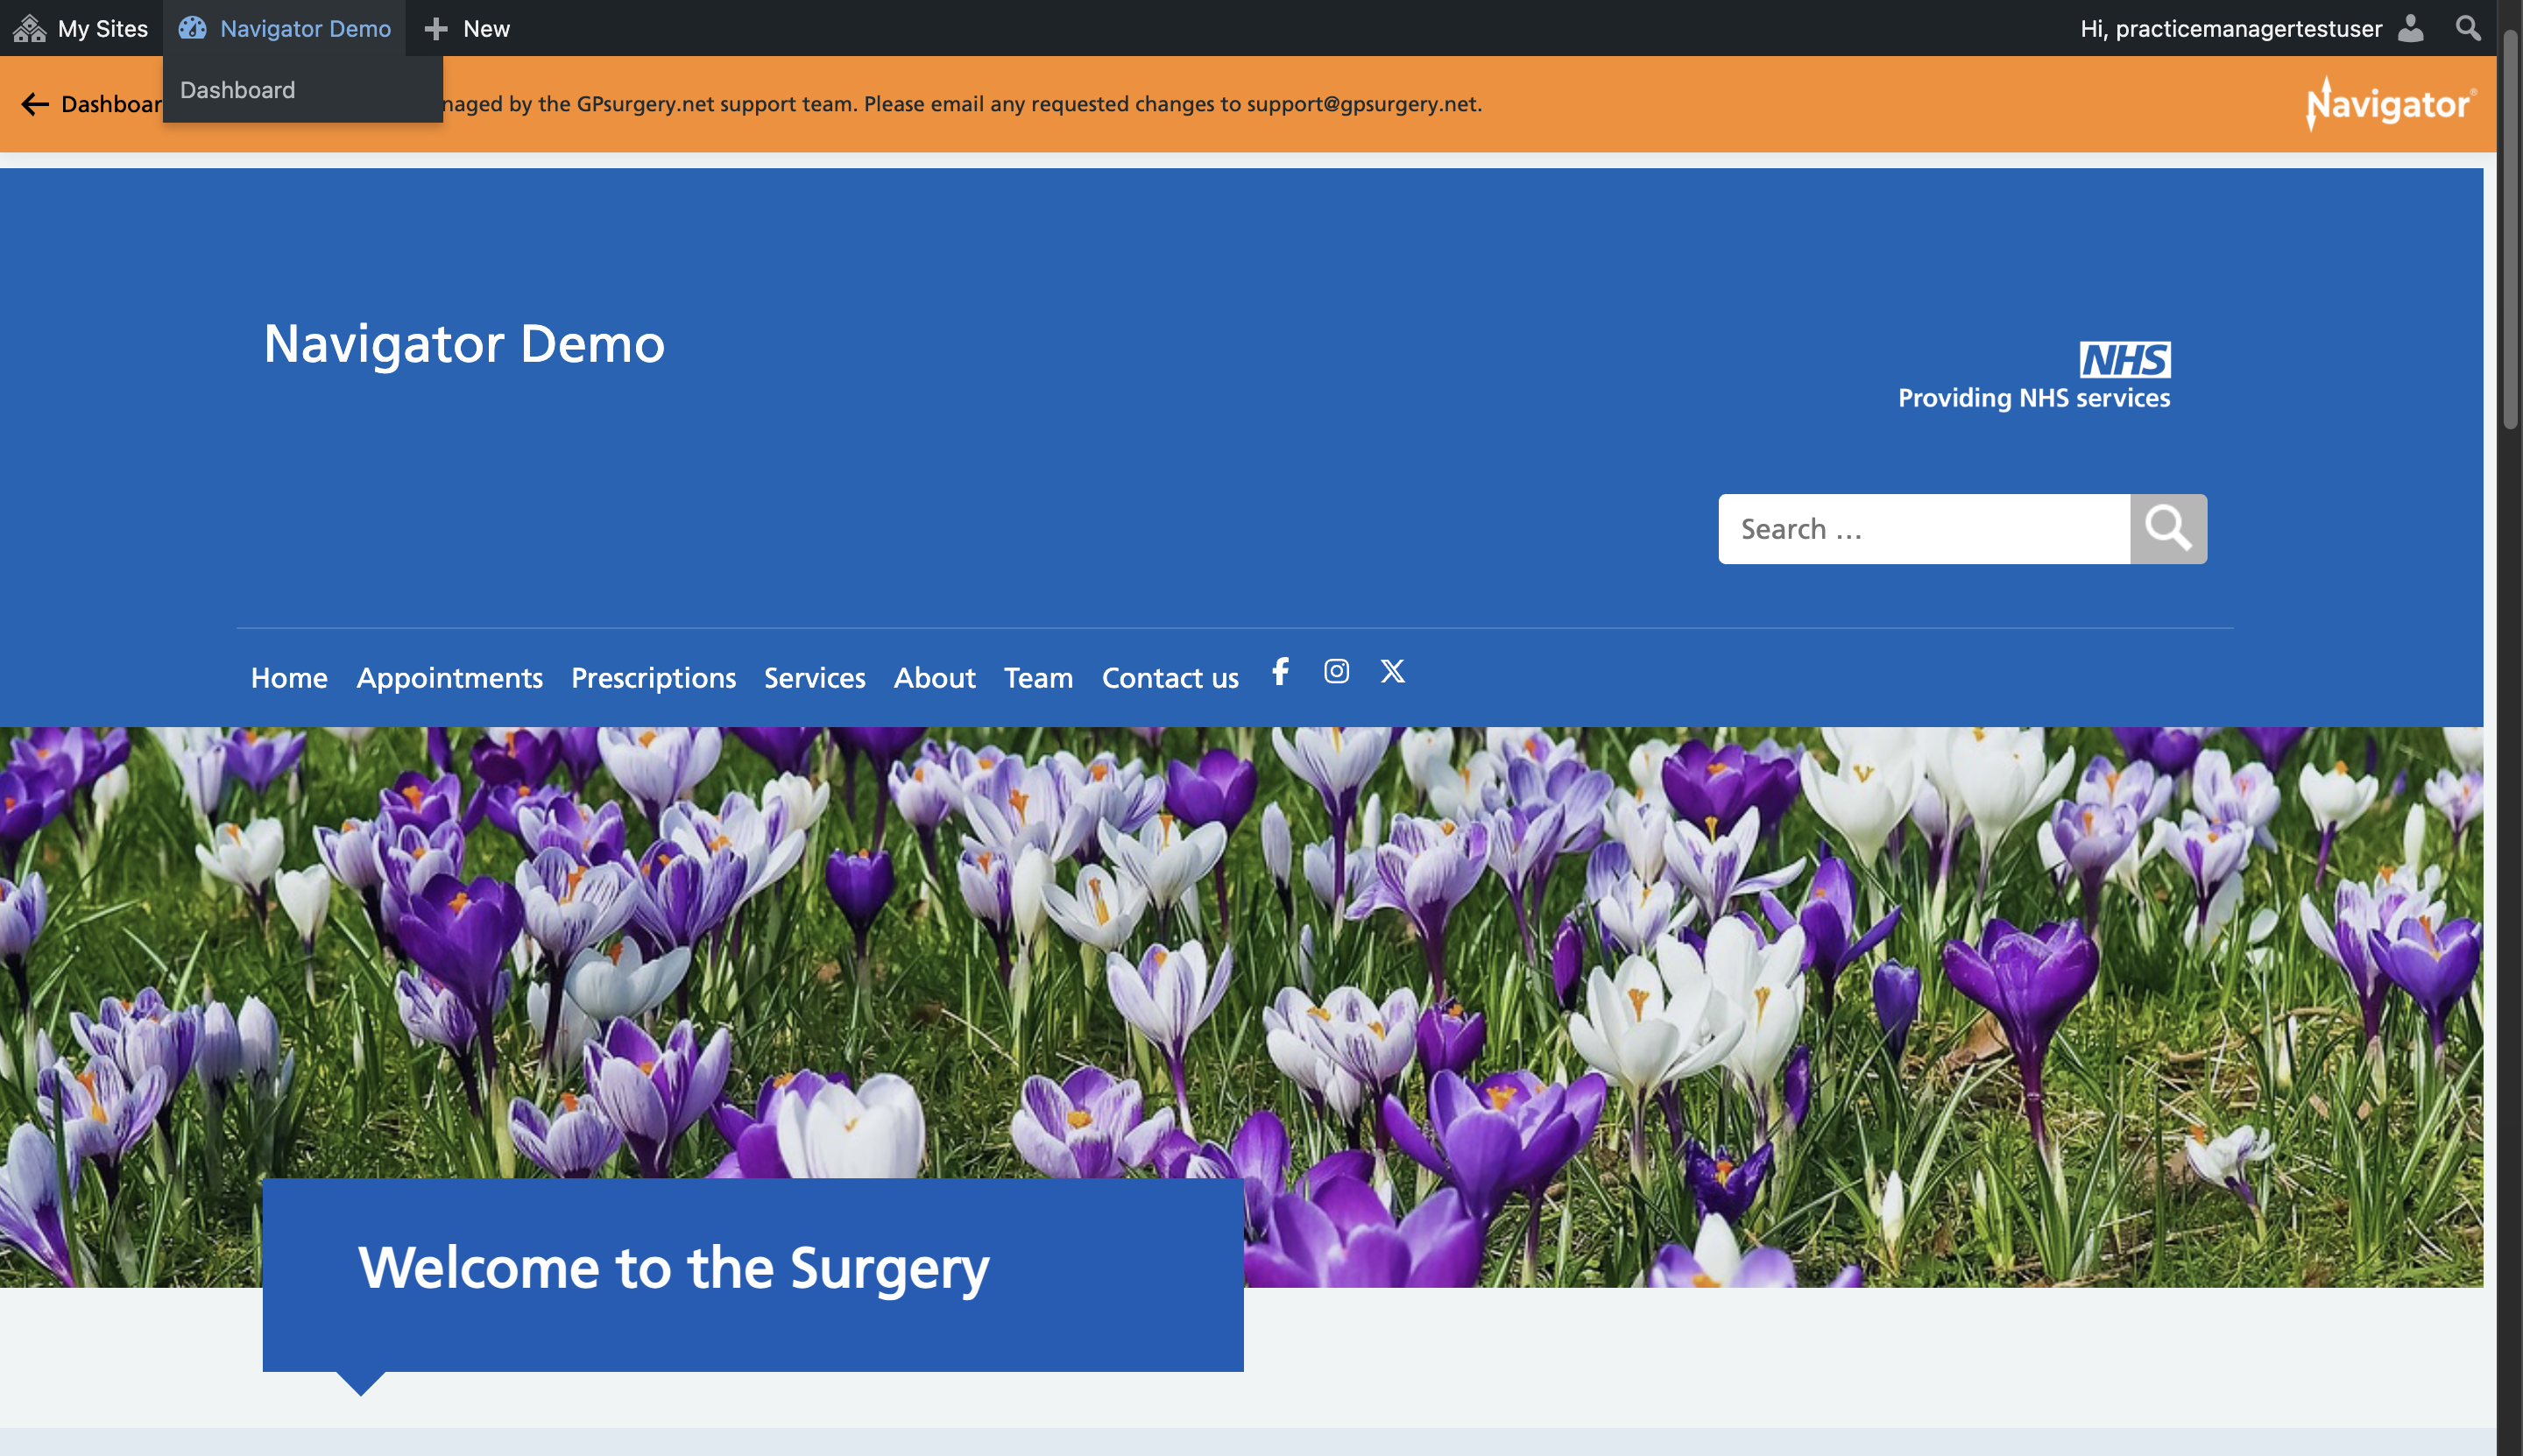Visit the Instagram social icon
The height and width of the screenshot is (1456, 2523).
[x=1336, y=671]
